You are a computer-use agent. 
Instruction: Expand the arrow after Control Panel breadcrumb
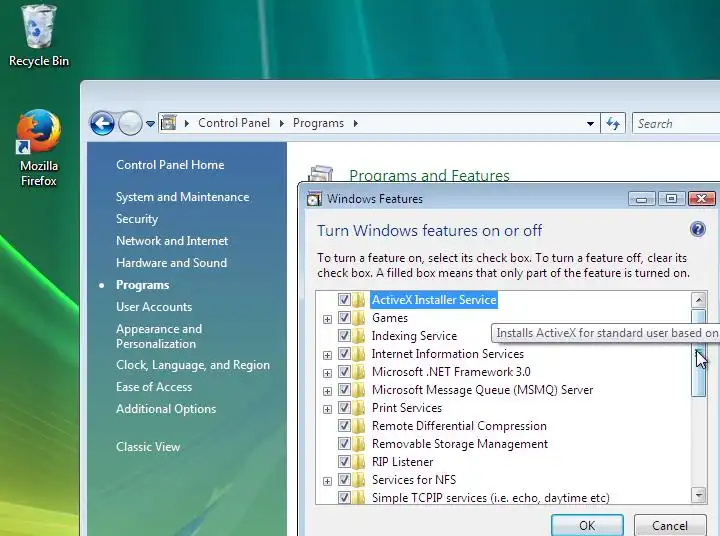281,124
